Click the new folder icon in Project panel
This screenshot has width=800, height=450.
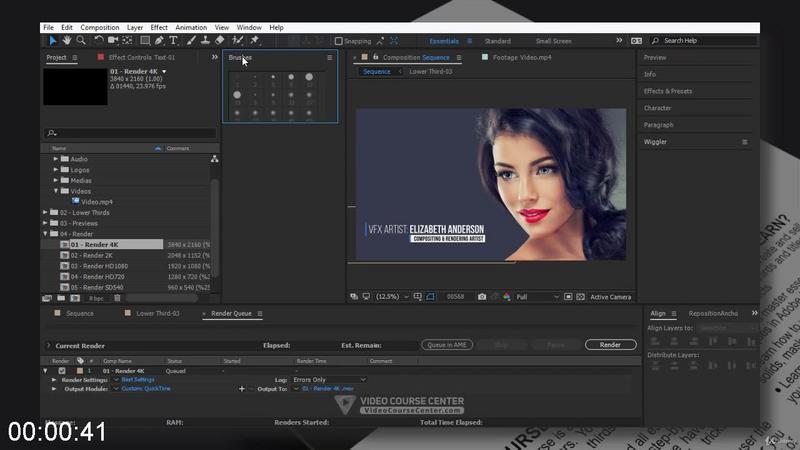[61, 298]
